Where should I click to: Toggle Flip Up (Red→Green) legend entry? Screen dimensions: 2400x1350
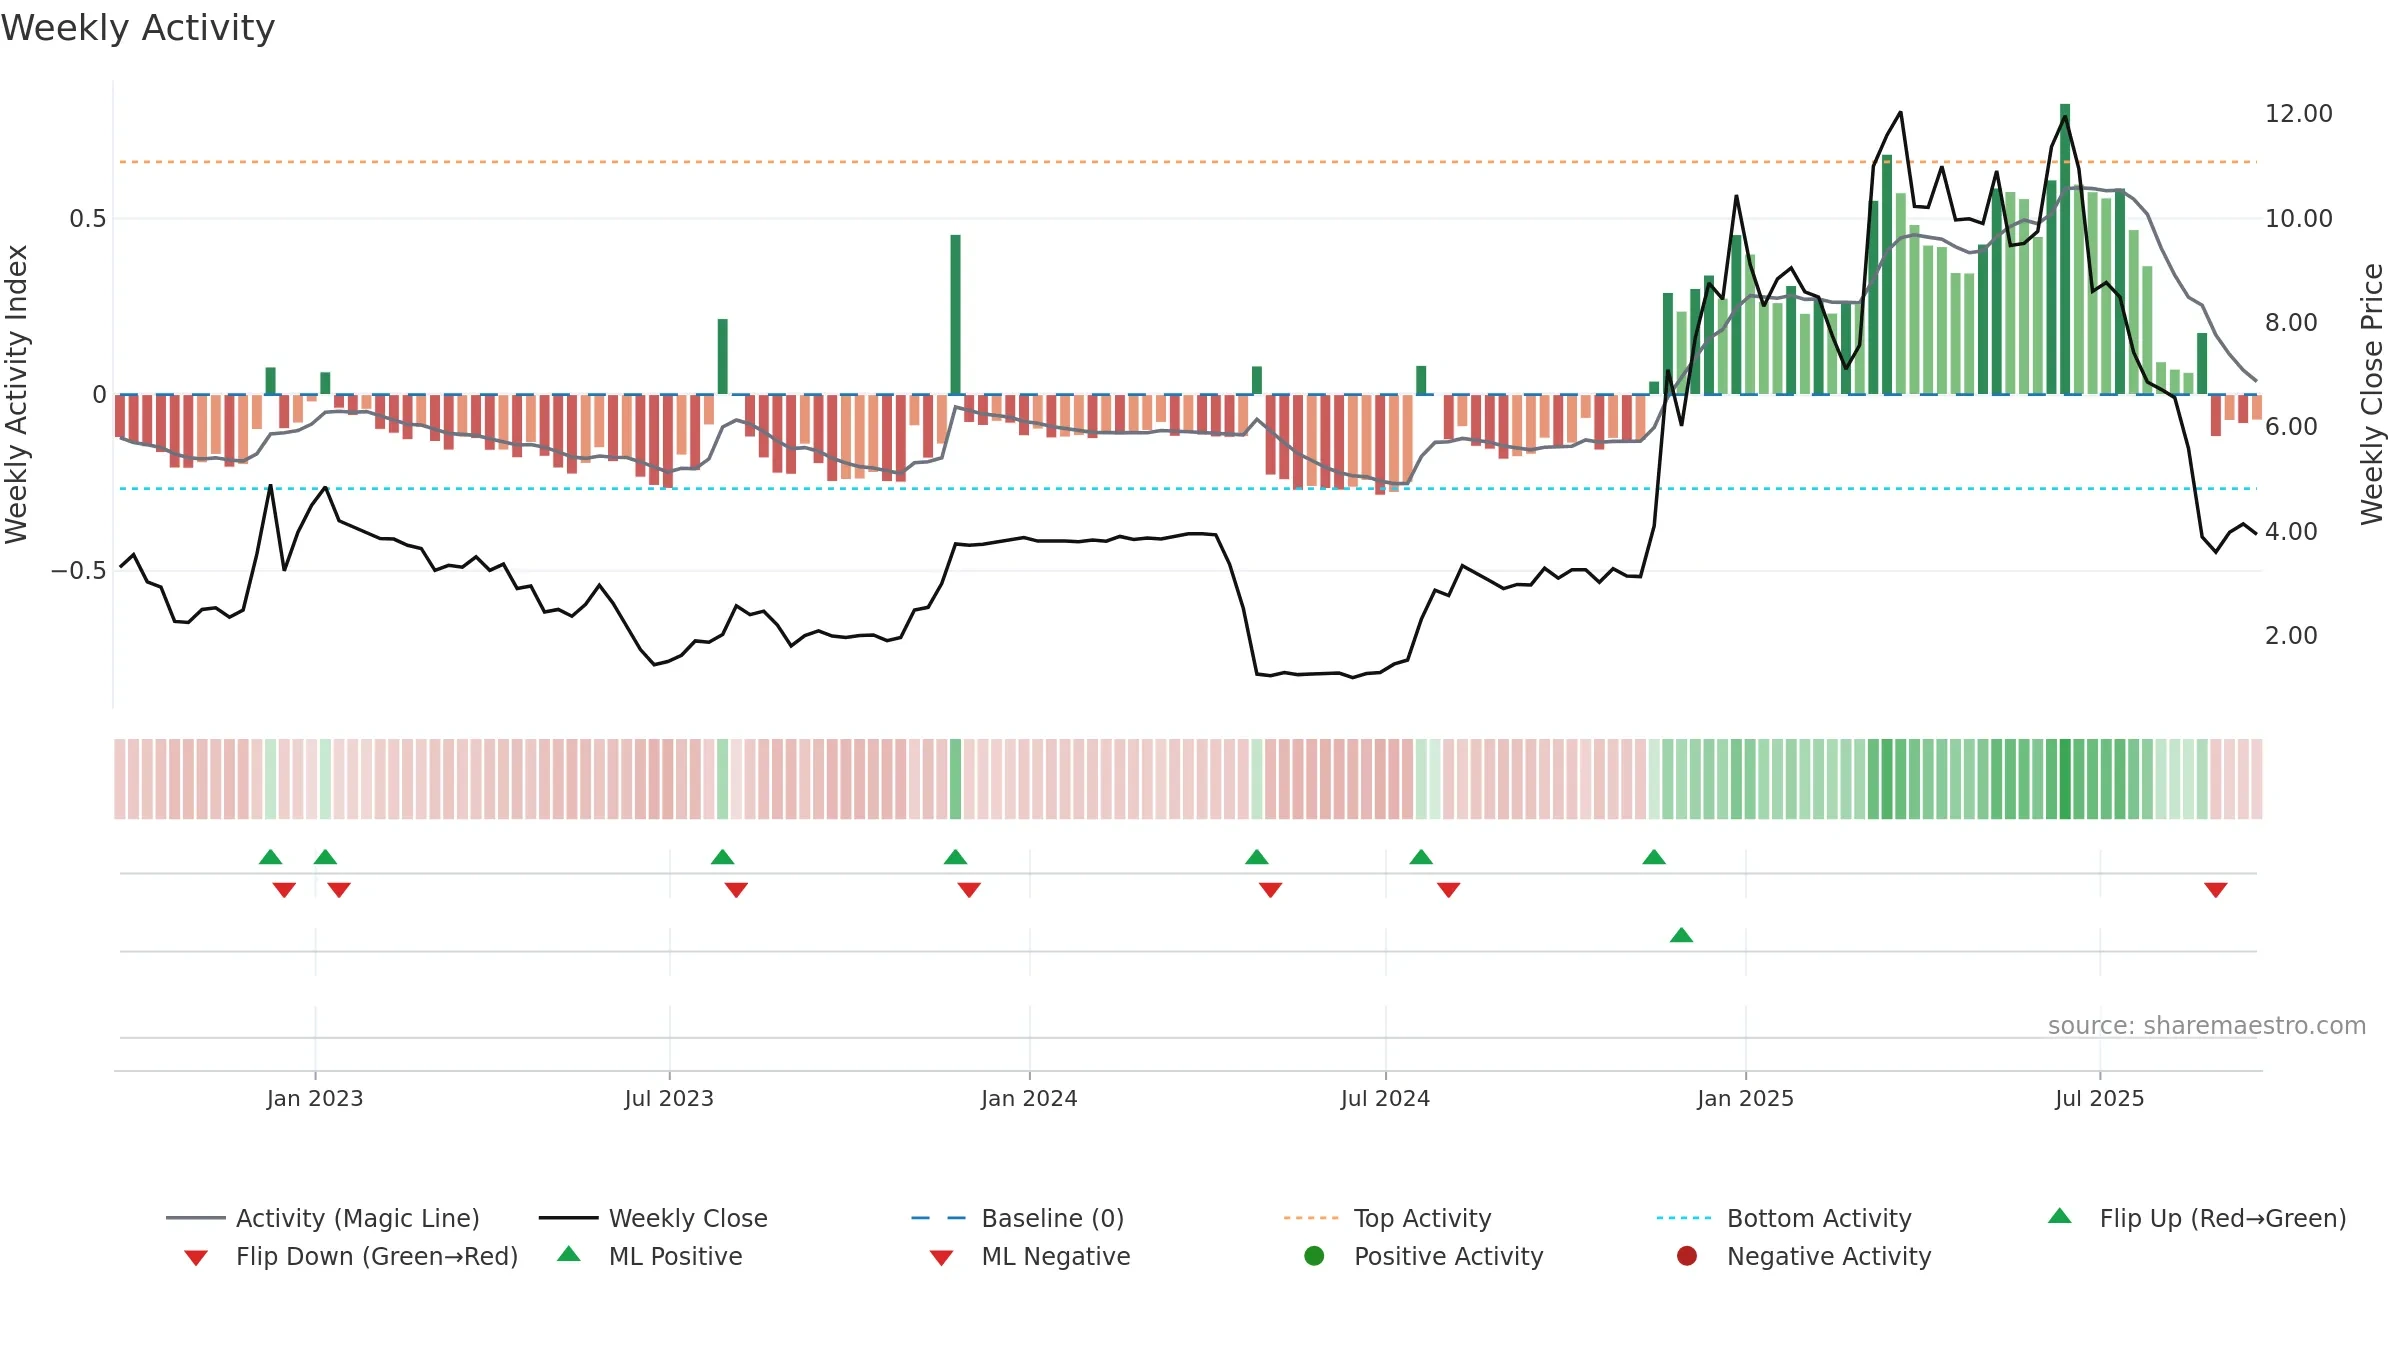pos(2196,1218)
